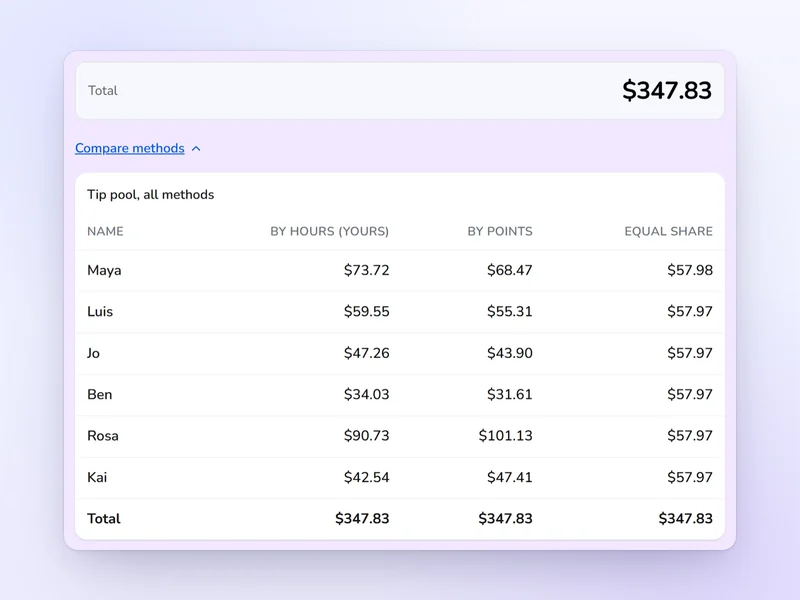
Task: Collapse the Compare methods link
Action: [130, 148]
